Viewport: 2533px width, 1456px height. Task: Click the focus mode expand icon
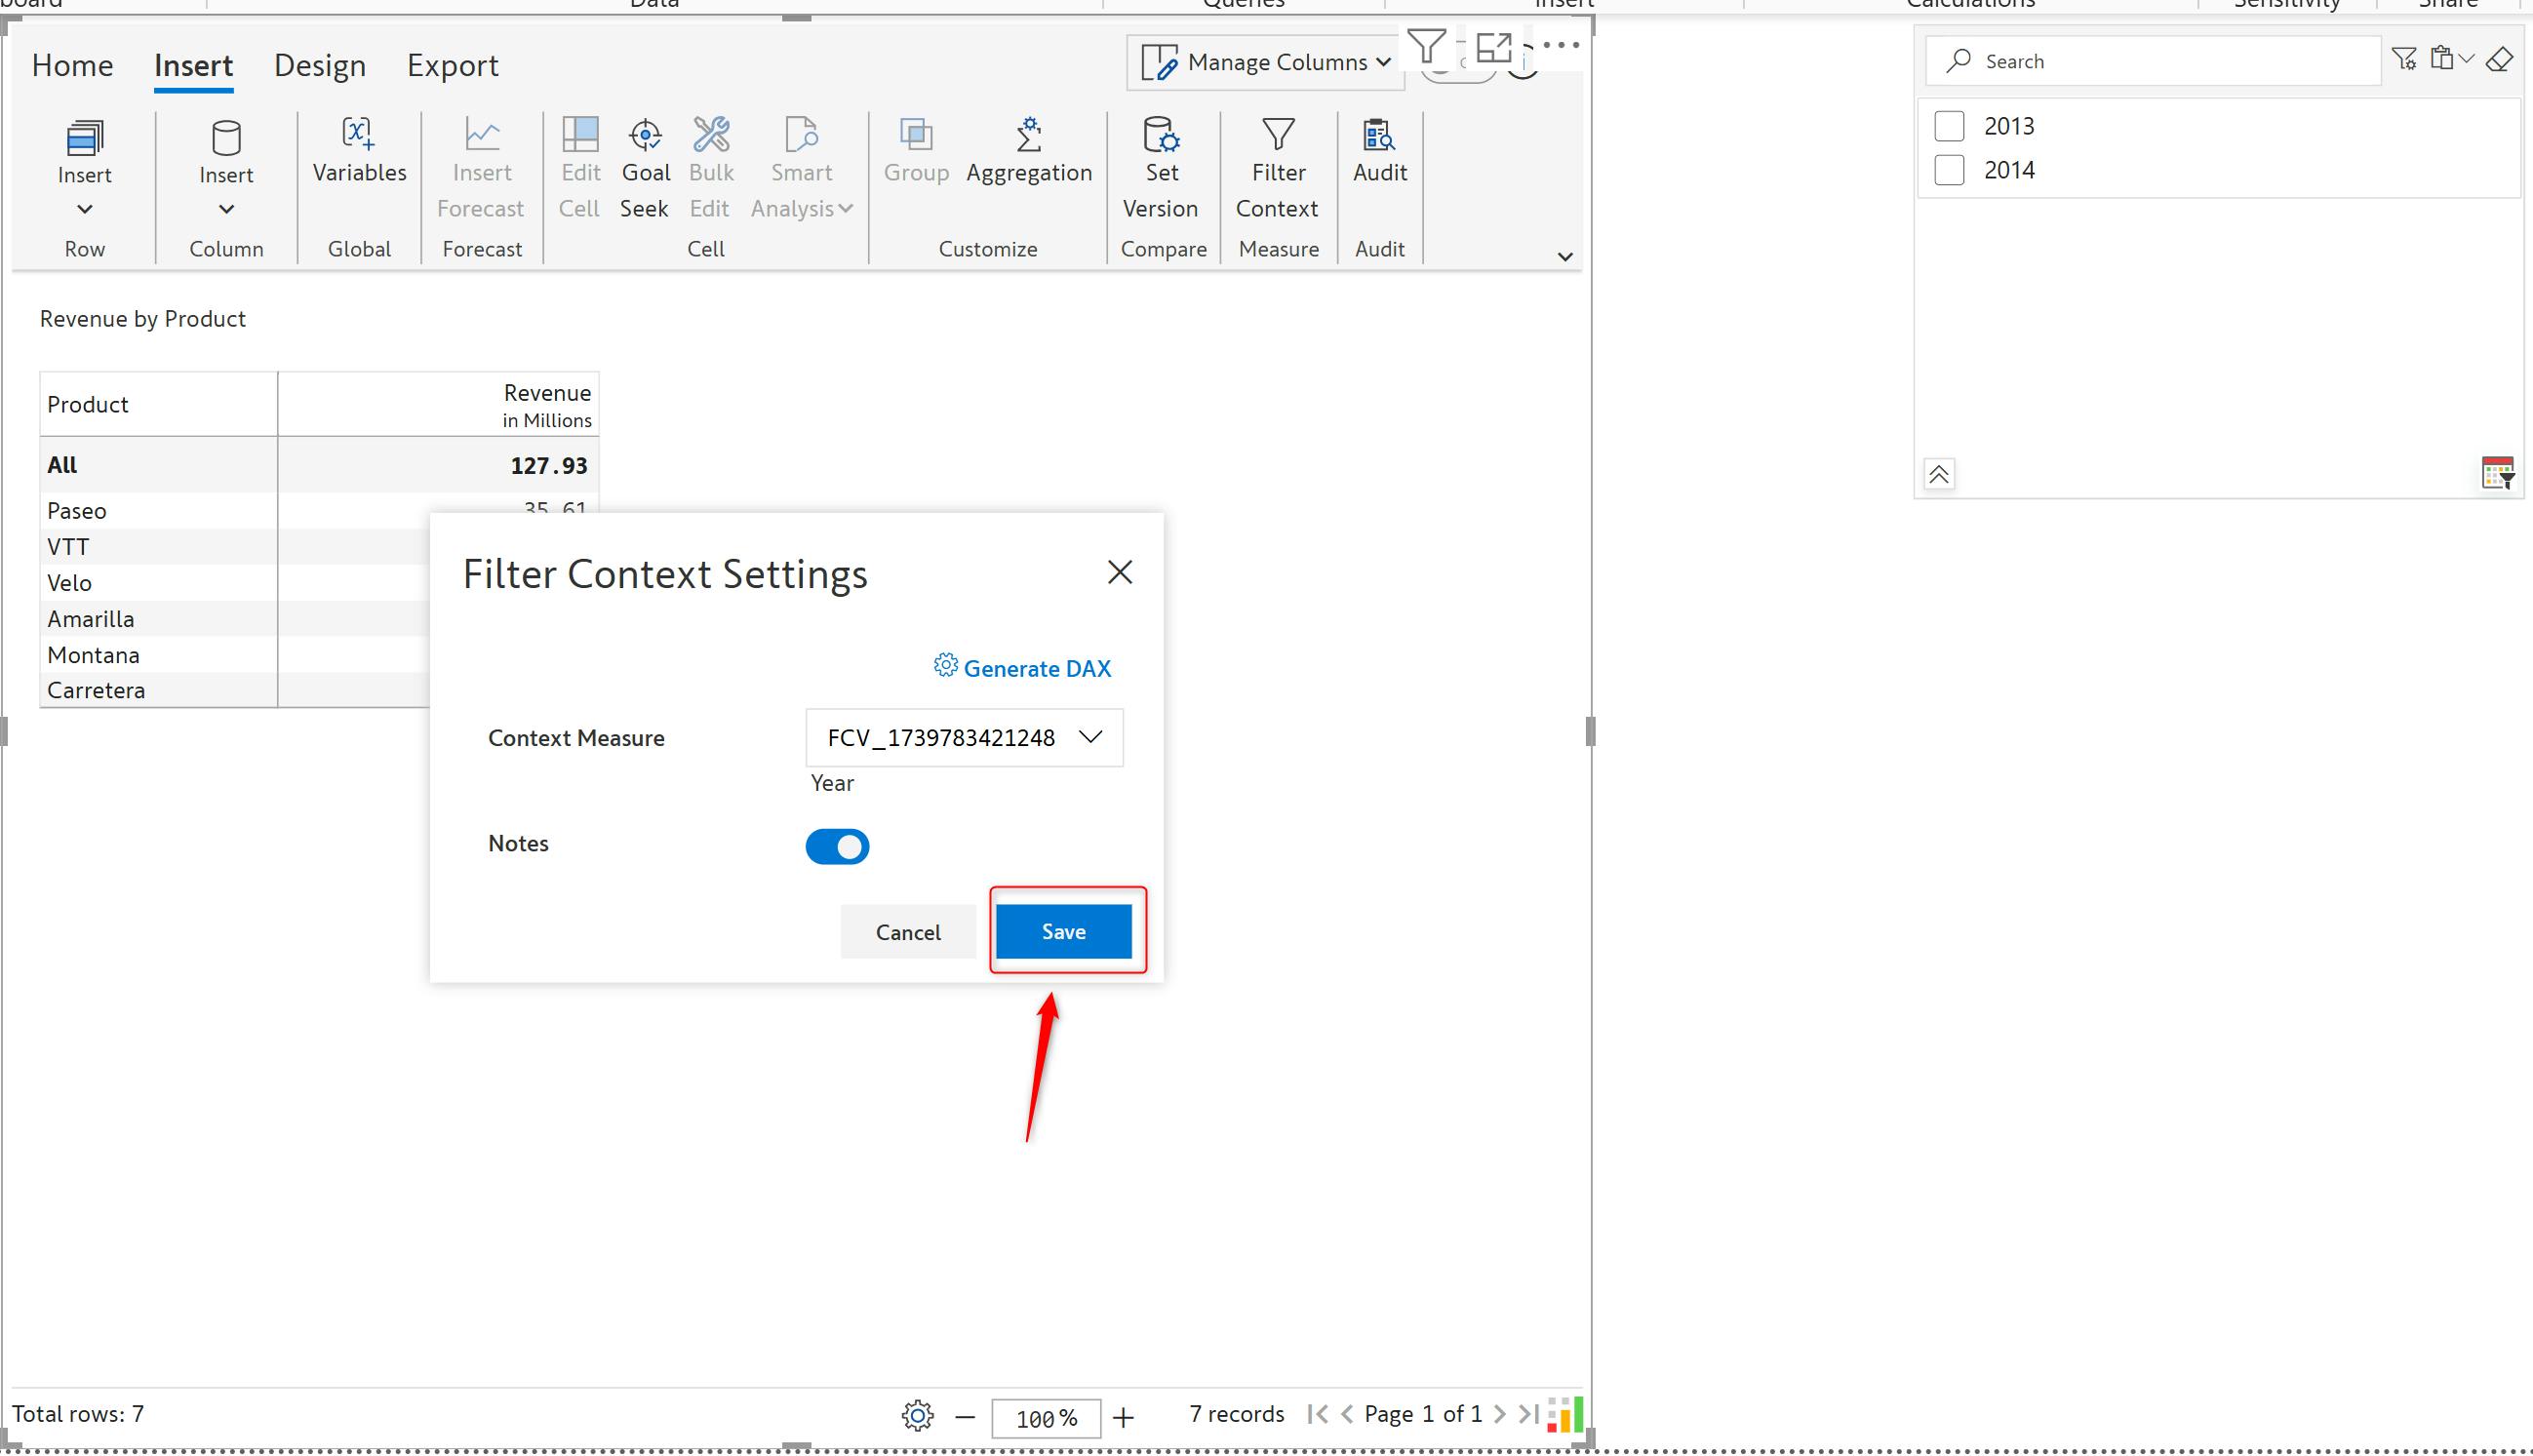[1493, 47]
